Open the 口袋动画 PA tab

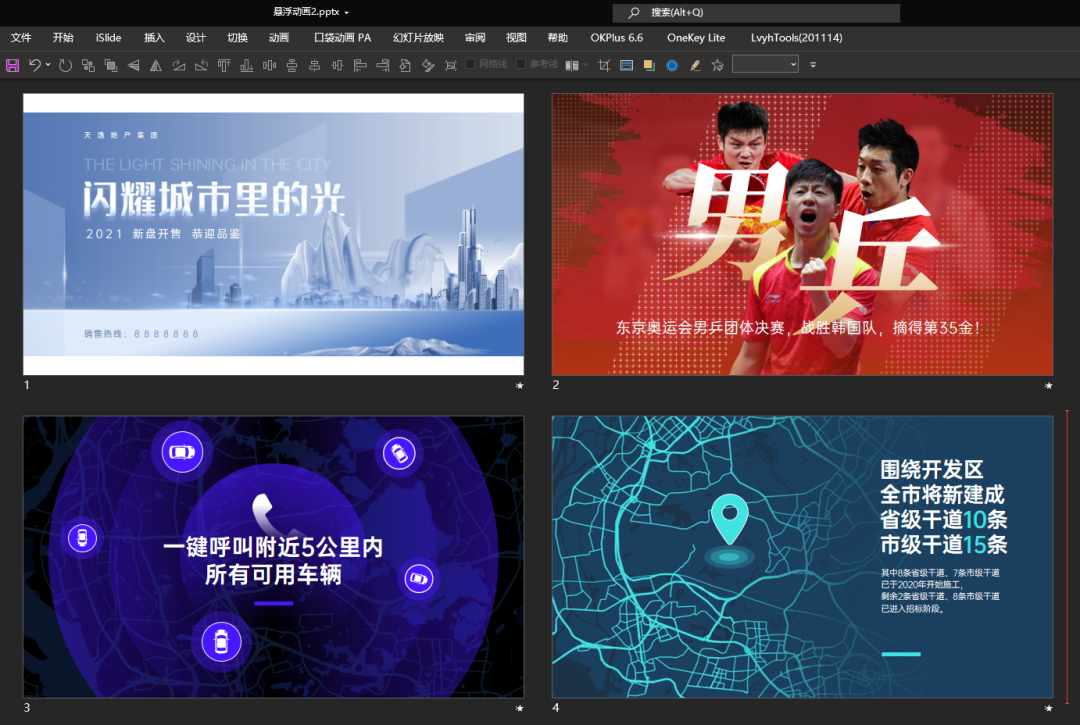tap(342, 38)
